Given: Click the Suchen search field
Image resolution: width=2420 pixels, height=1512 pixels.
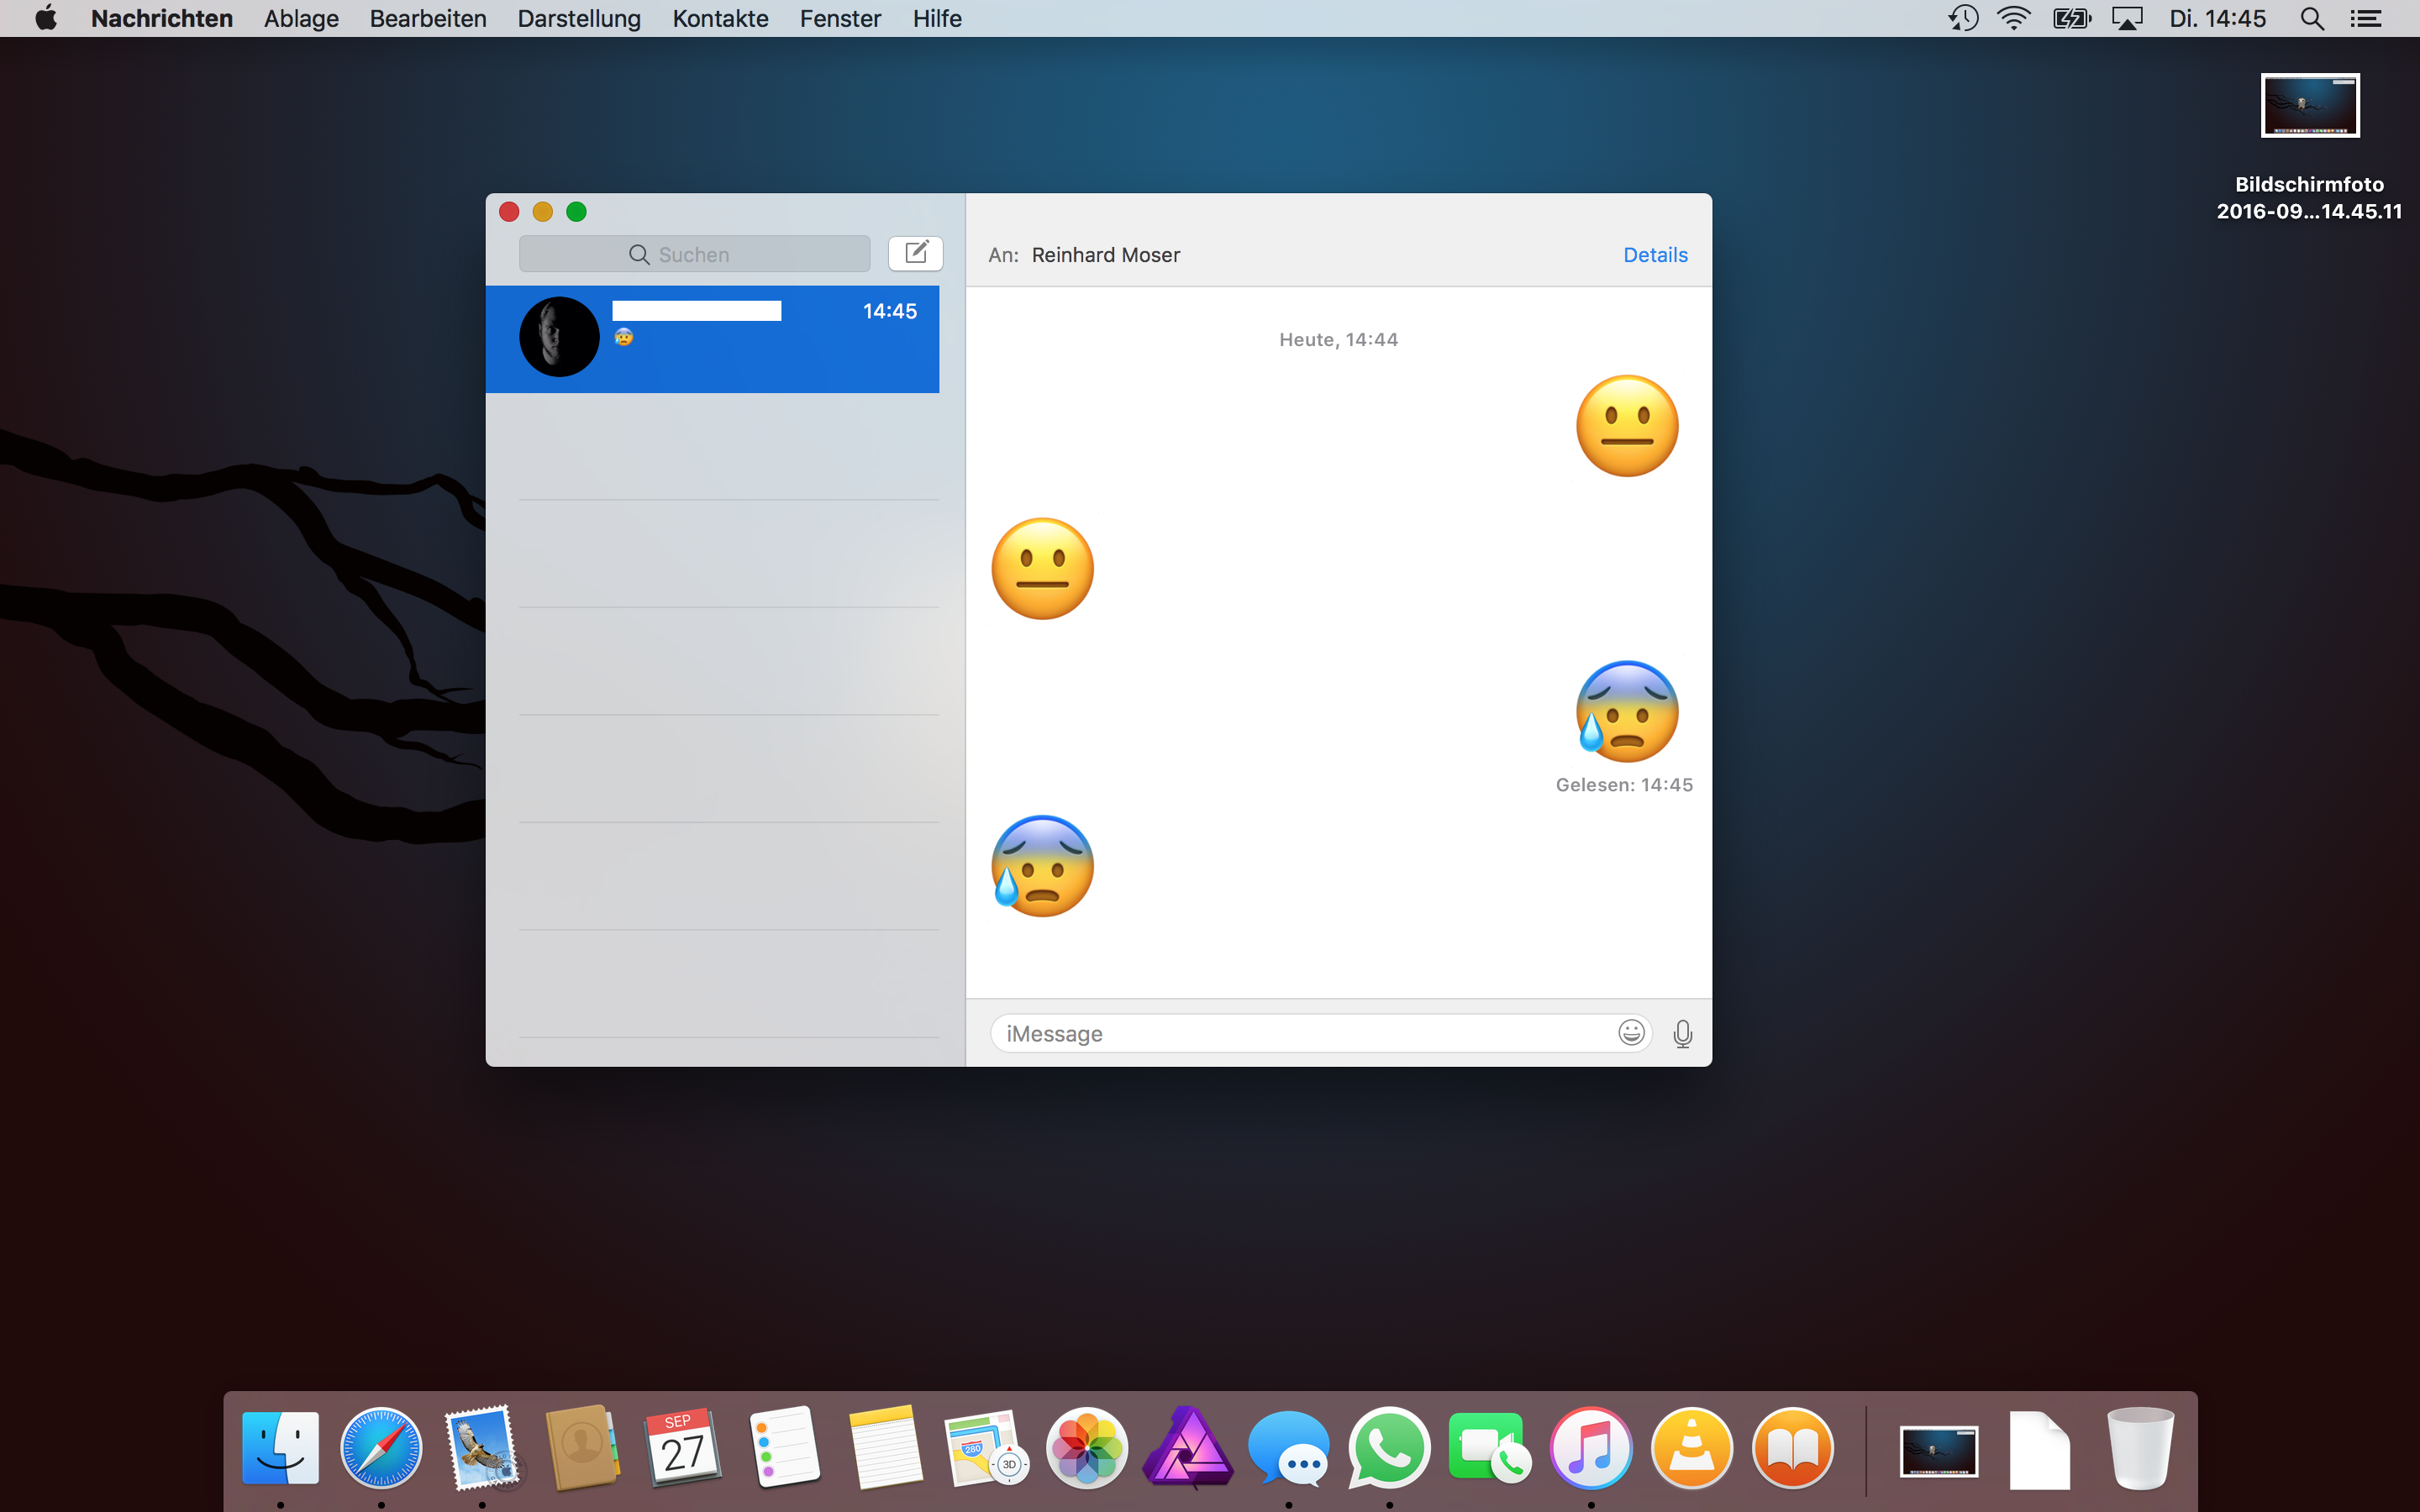Looking at the screenshot, I should point(694,254).
